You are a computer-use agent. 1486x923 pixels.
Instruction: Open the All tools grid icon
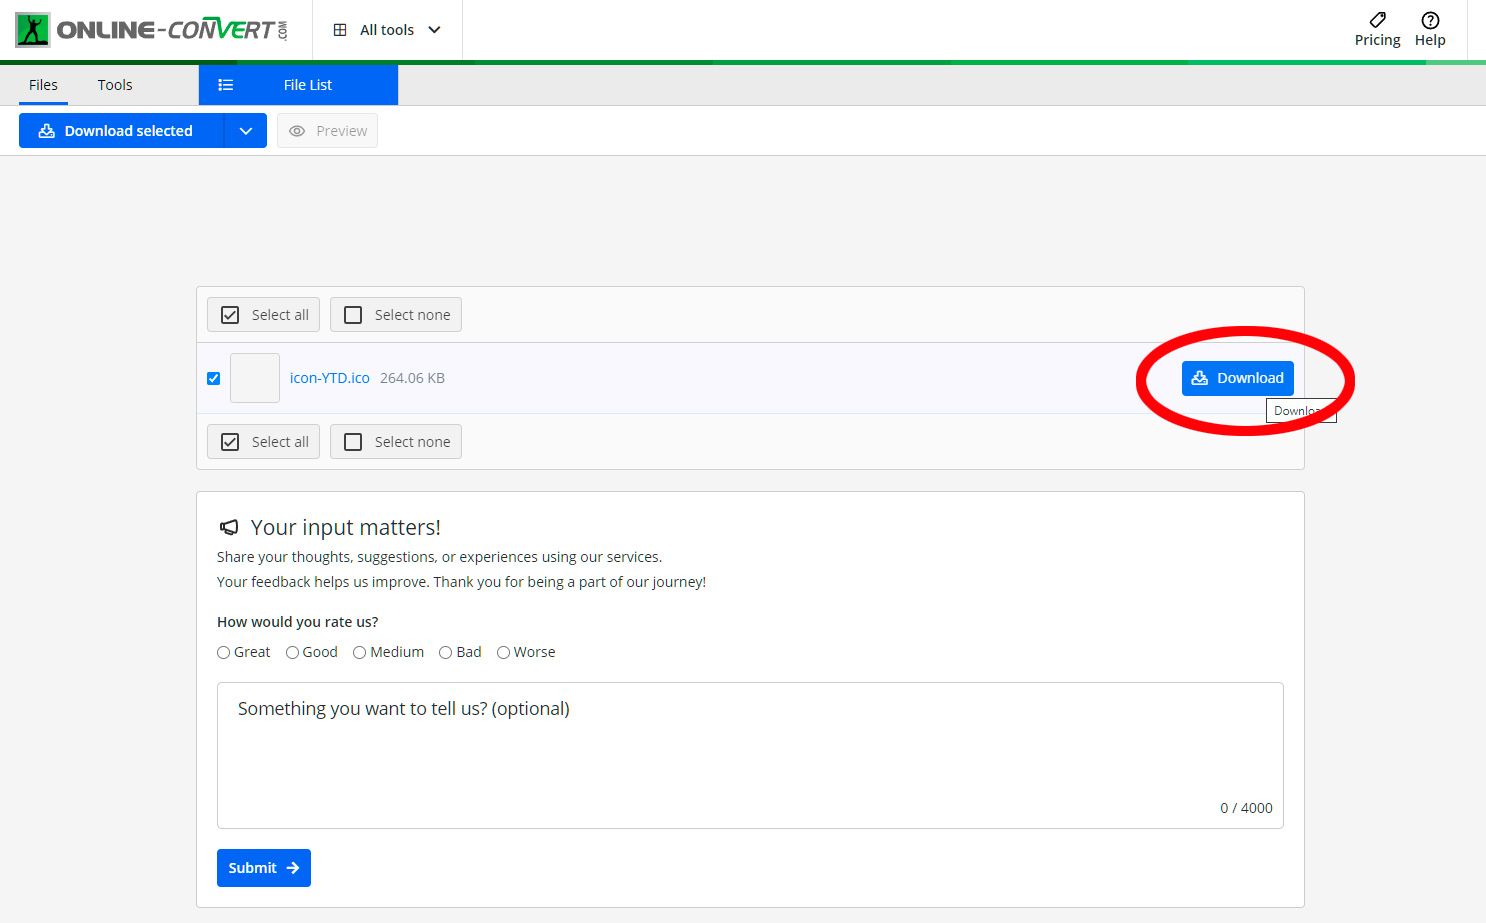(x=338, y=29)
